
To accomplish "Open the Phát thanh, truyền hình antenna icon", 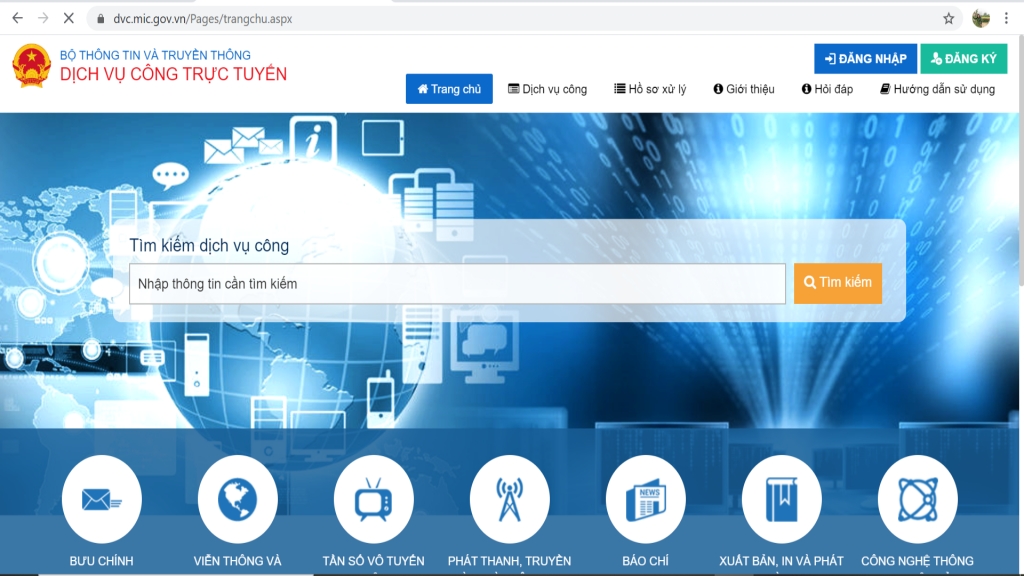I will [509, 498].
